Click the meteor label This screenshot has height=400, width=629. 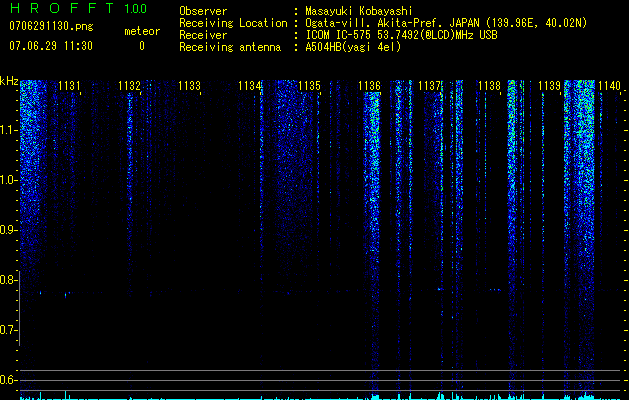coord(142,31)
